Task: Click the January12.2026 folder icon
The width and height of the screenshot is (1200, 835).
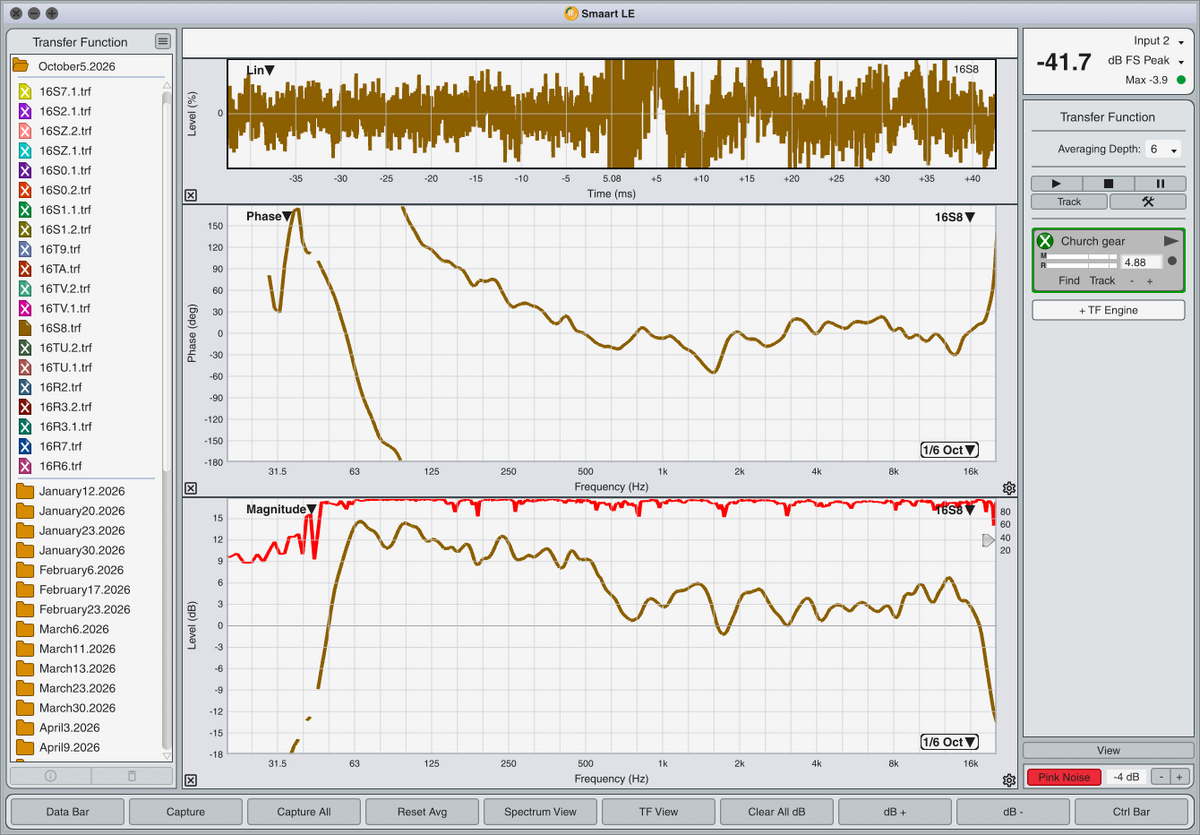Action: [x=25, y=491]
